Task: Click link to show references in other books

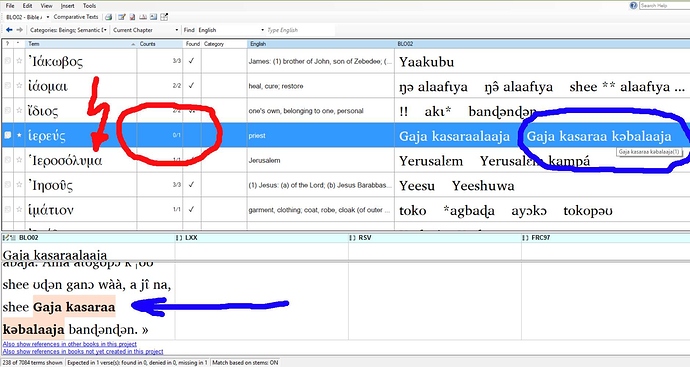Action: click(x=70, y=344)
